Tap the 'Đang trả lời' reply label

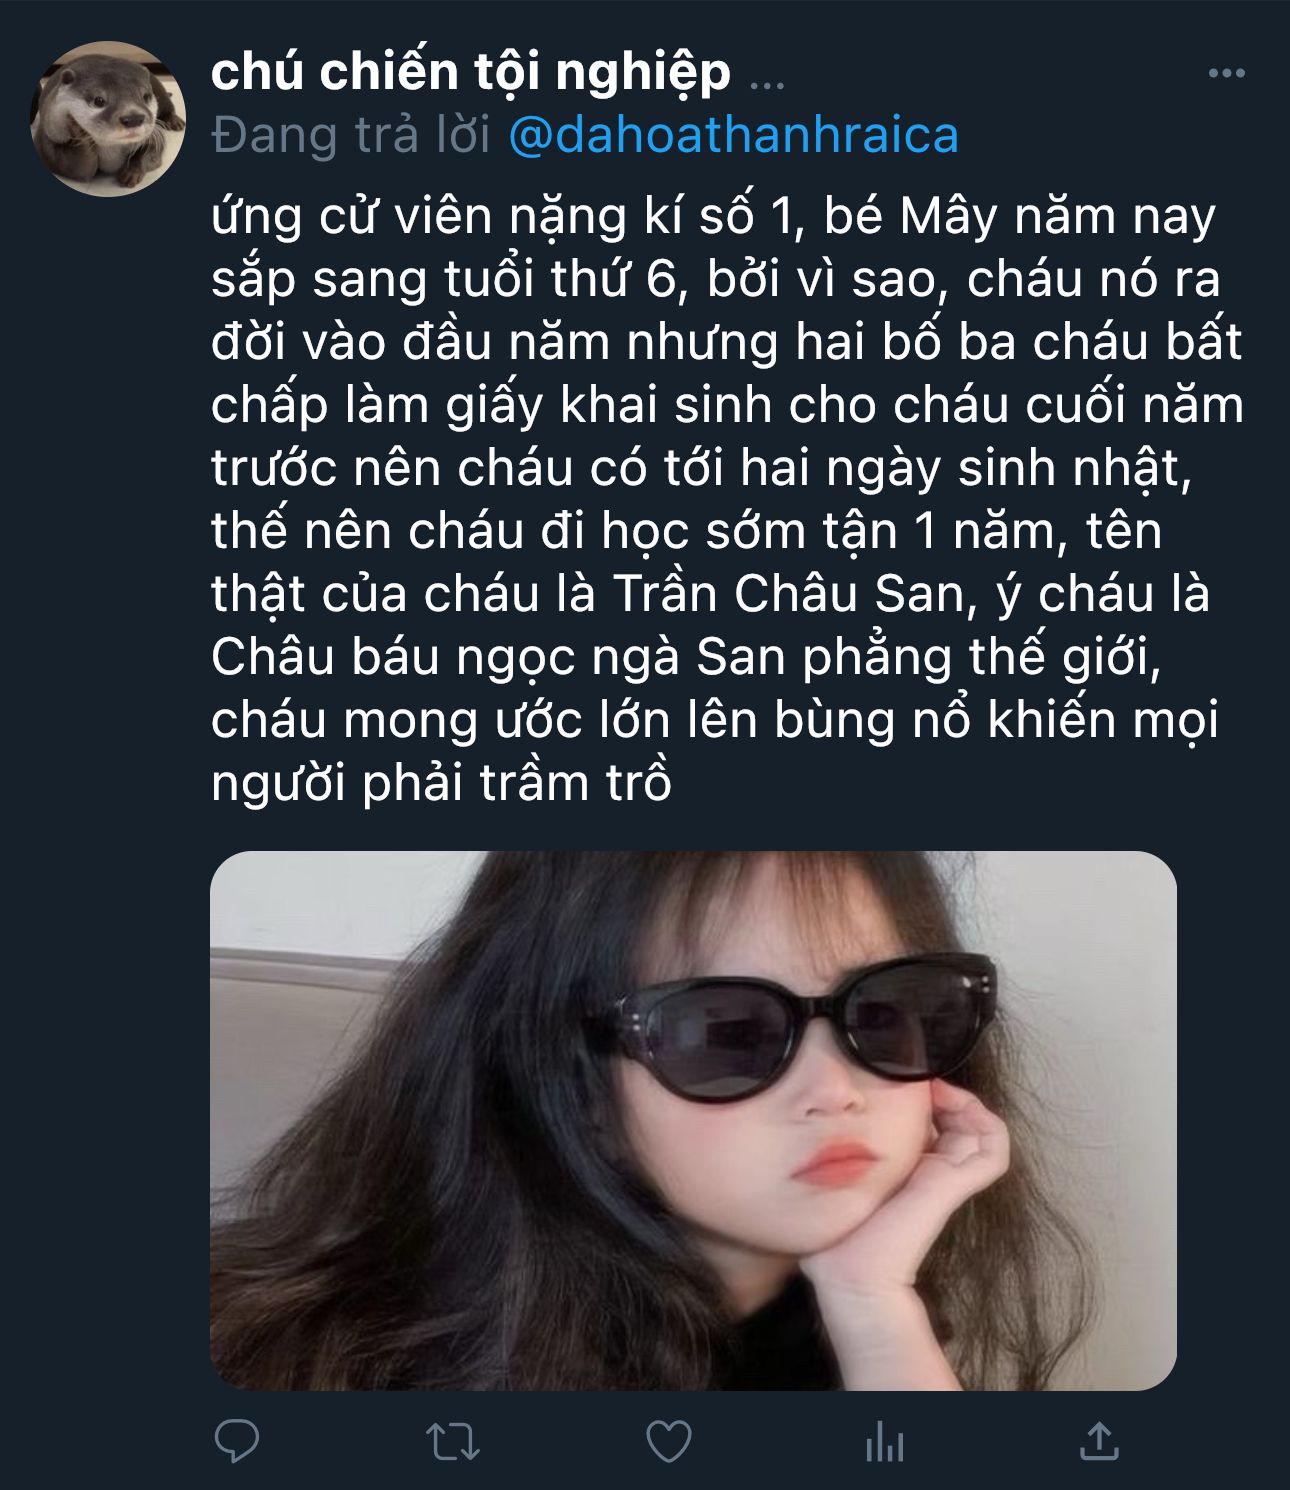tap(351, 135)
